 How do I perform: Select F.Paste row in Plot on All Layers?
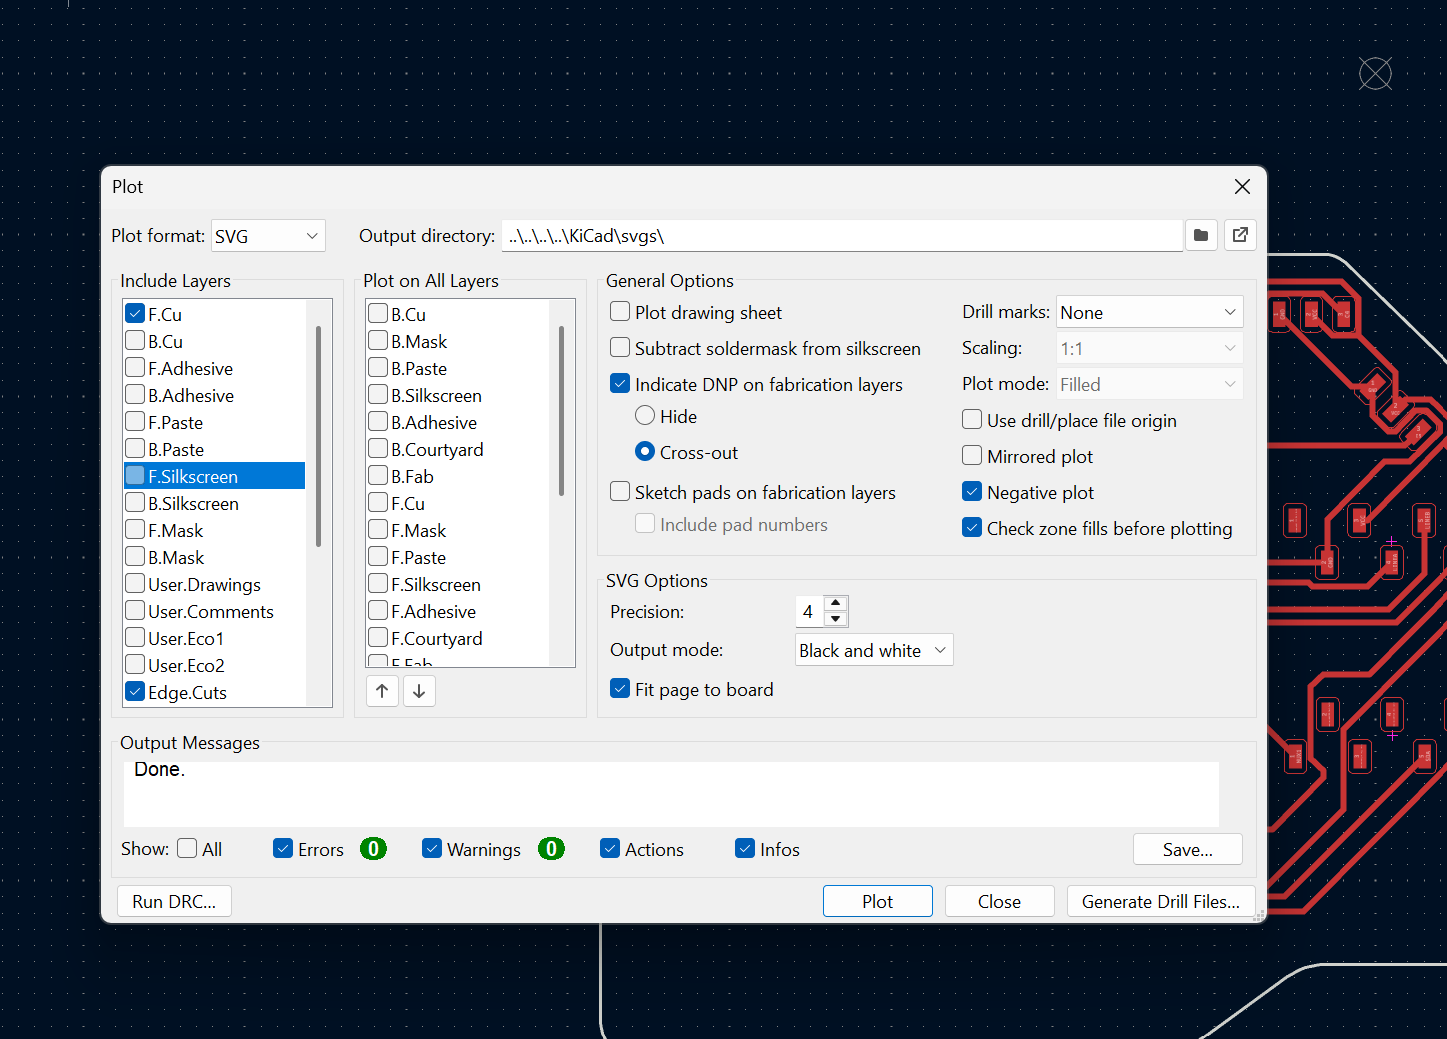point(458,557)
